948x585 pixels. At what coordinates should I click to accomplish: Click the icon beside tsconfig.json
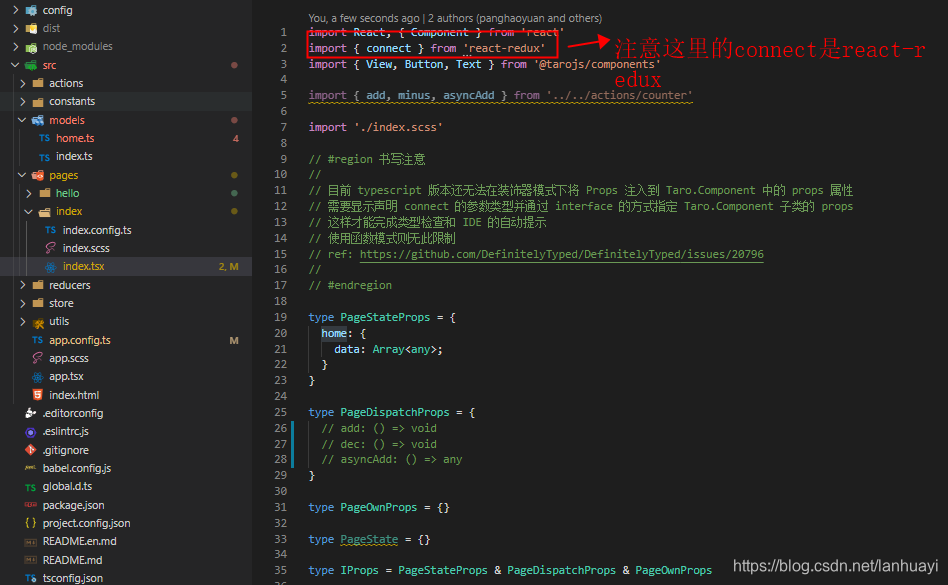click(x=30, y=578)
